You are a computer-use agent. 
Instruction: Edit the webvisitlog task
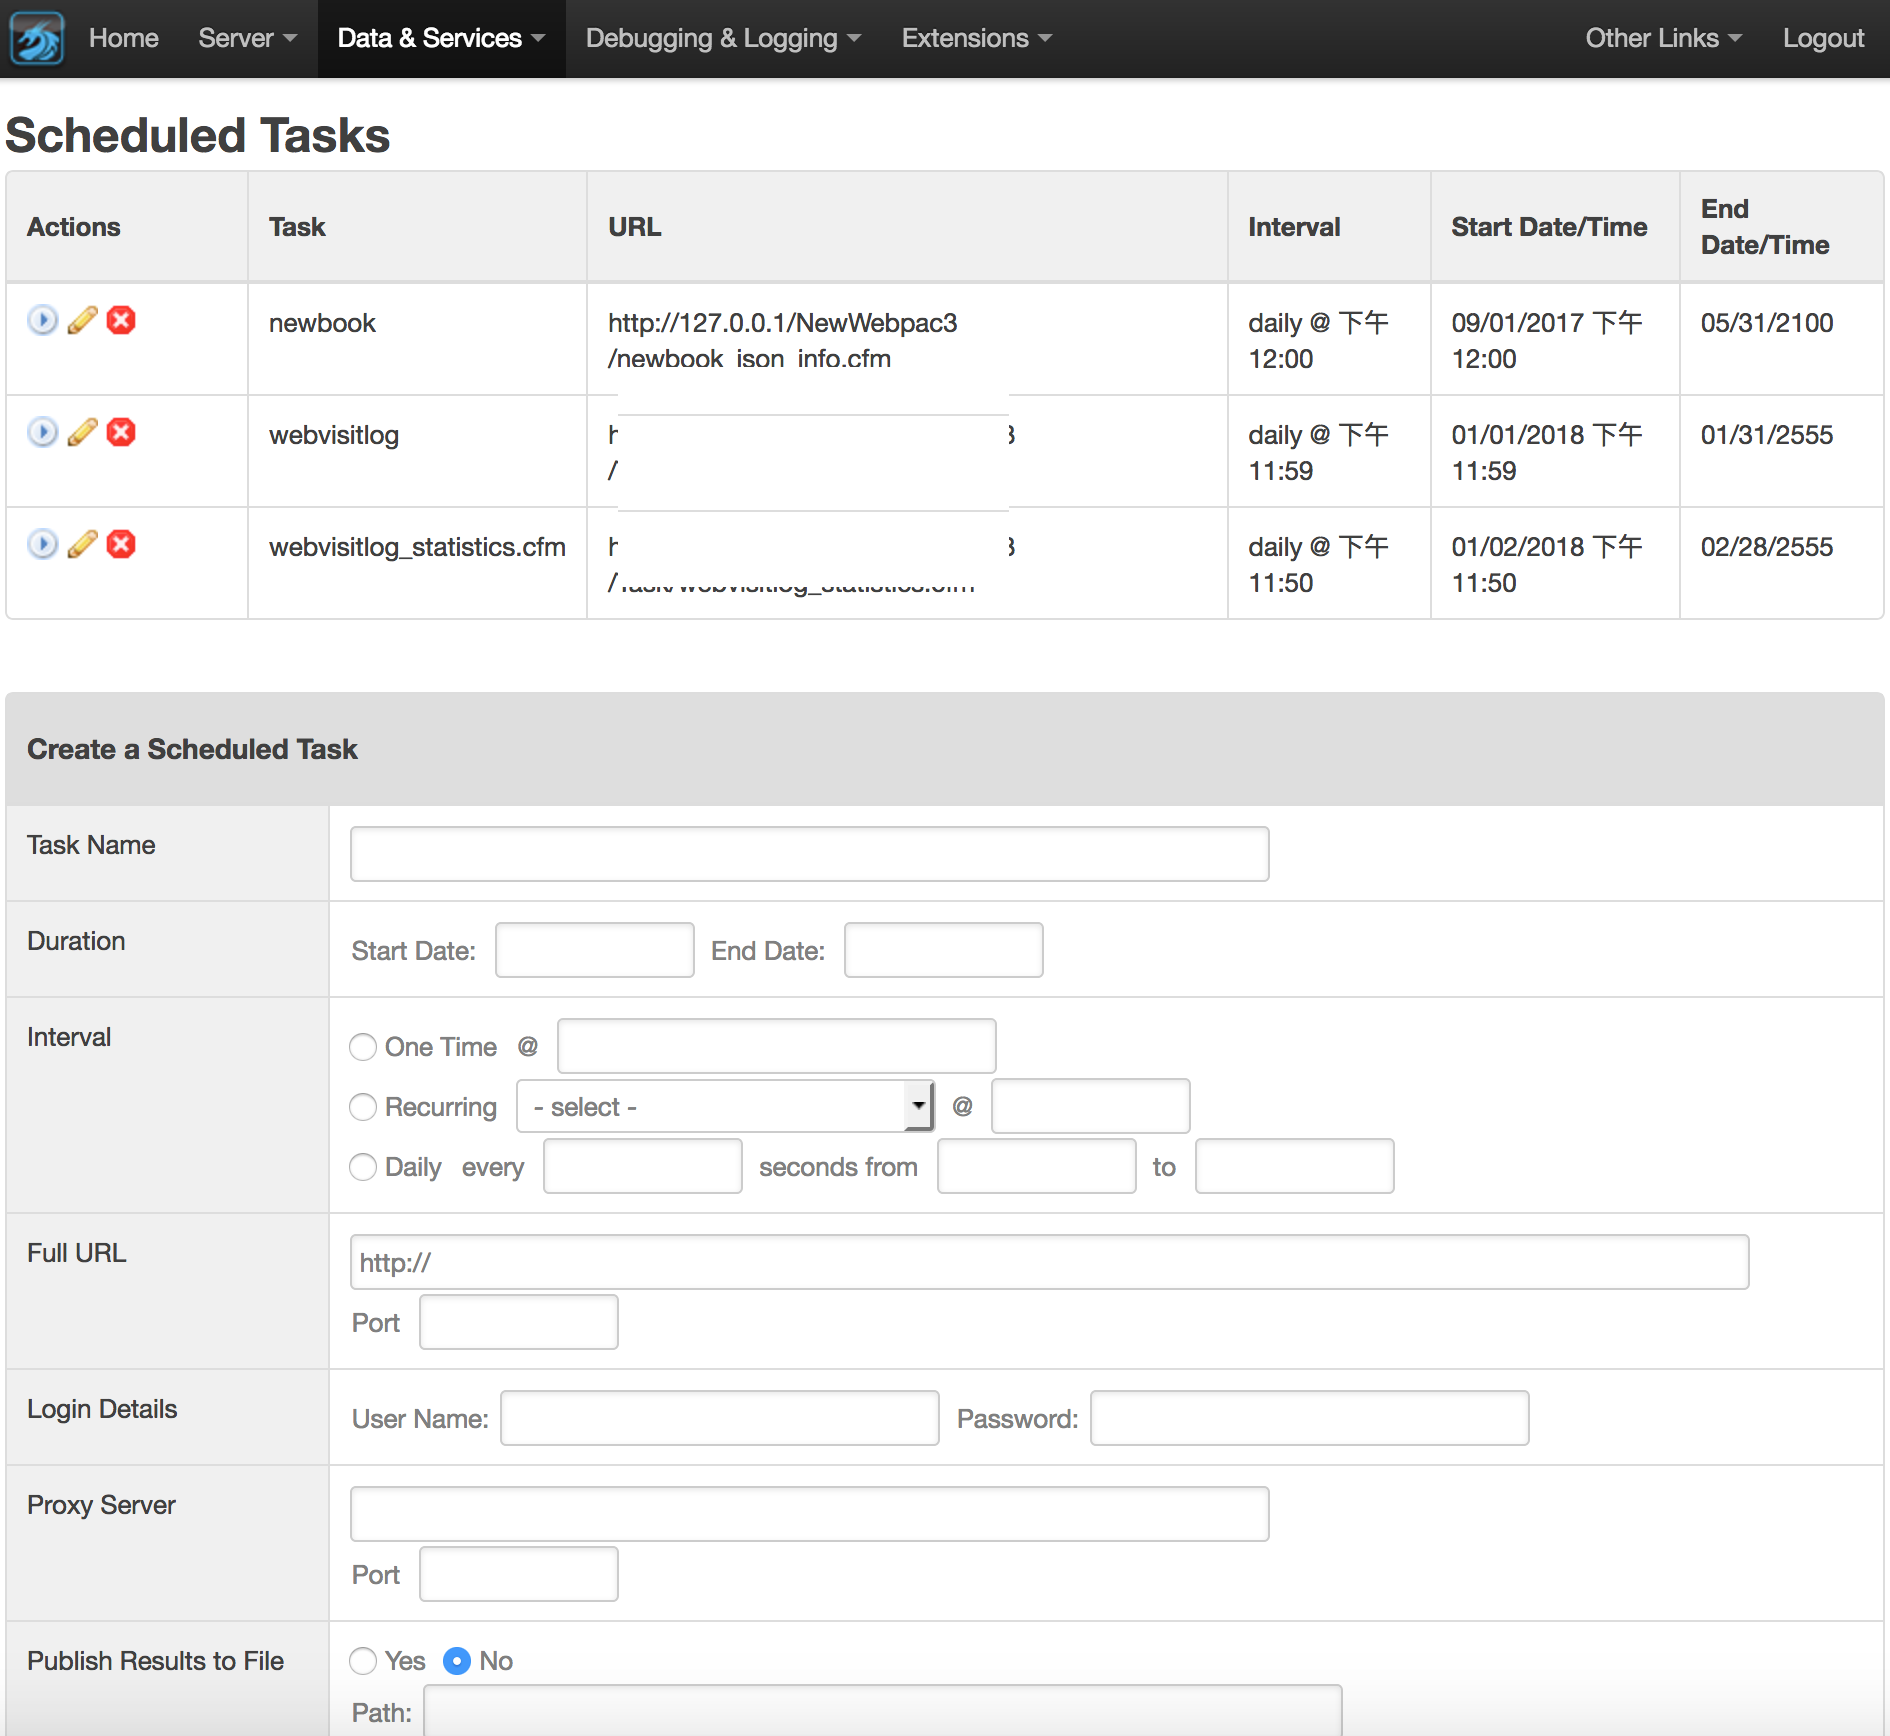click(x=82, y=432)
